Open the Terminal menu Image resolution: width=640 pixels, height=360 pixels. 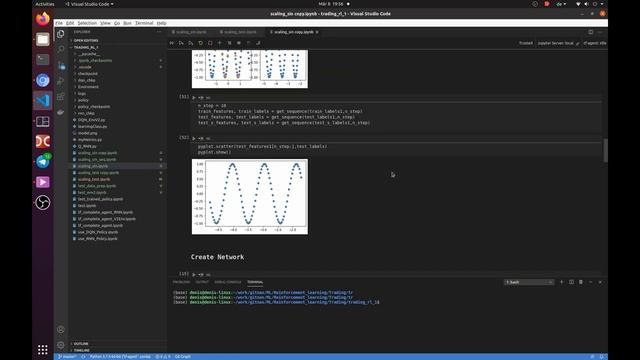coord(144,23)
